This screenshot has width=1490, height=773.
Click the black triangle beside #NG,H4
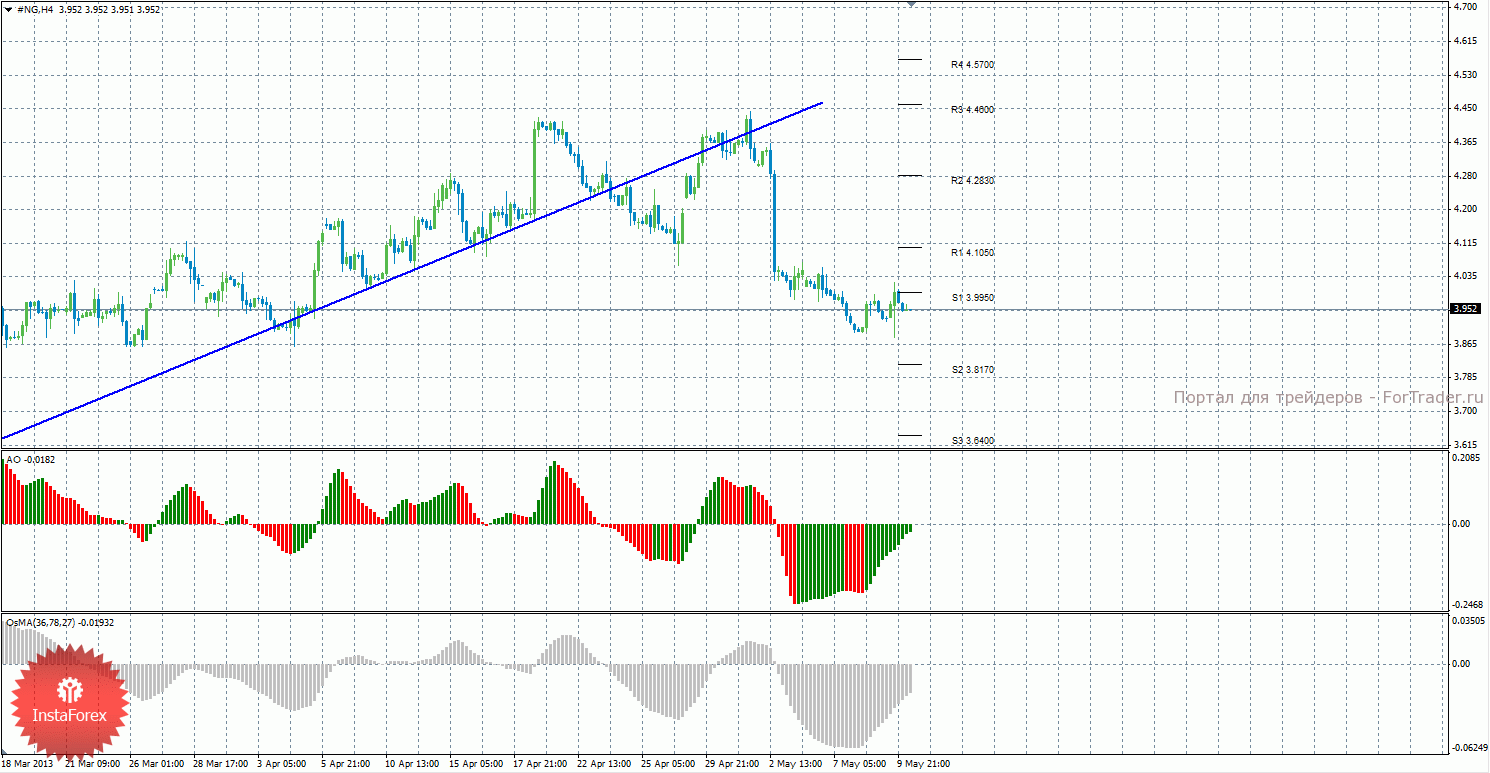tap(9, 9)
